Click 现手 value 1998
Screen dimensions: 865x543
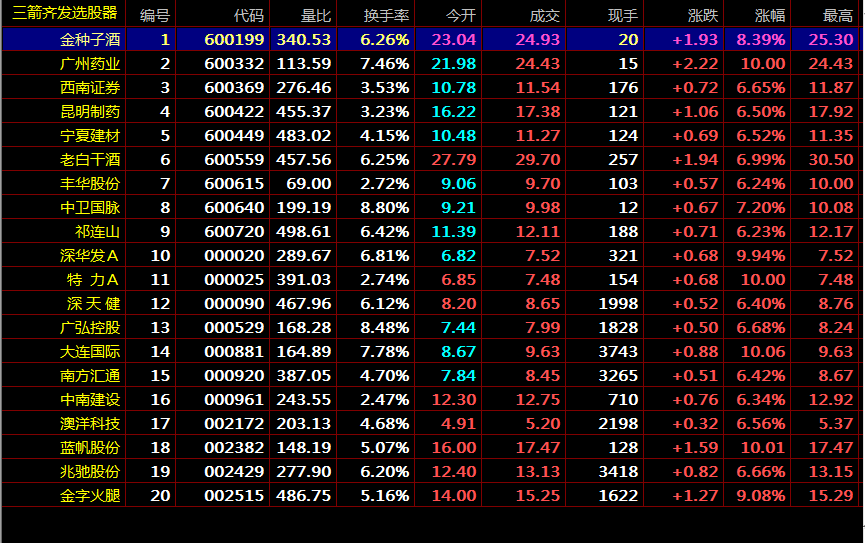coord(618,304)
